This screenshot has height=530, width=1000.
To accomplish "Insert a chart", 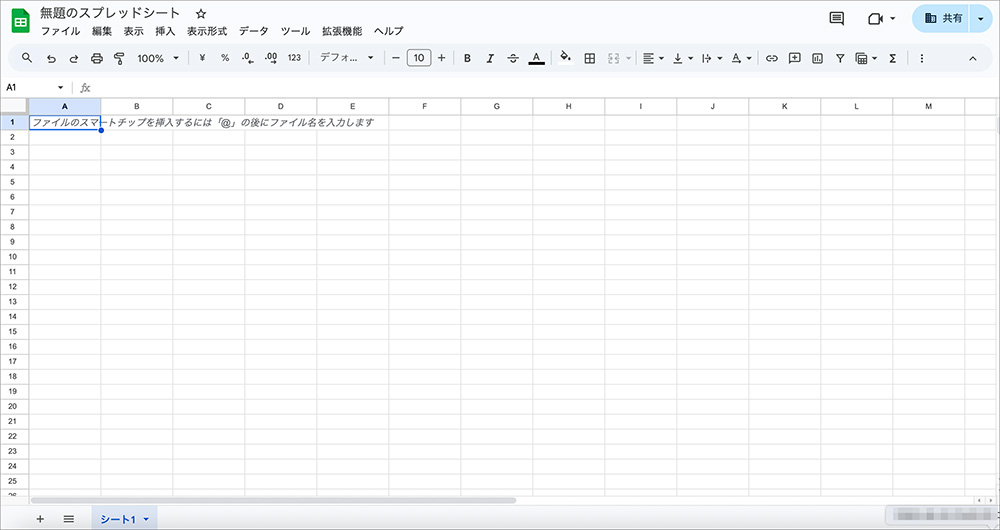I will click(x=817, y=59).
